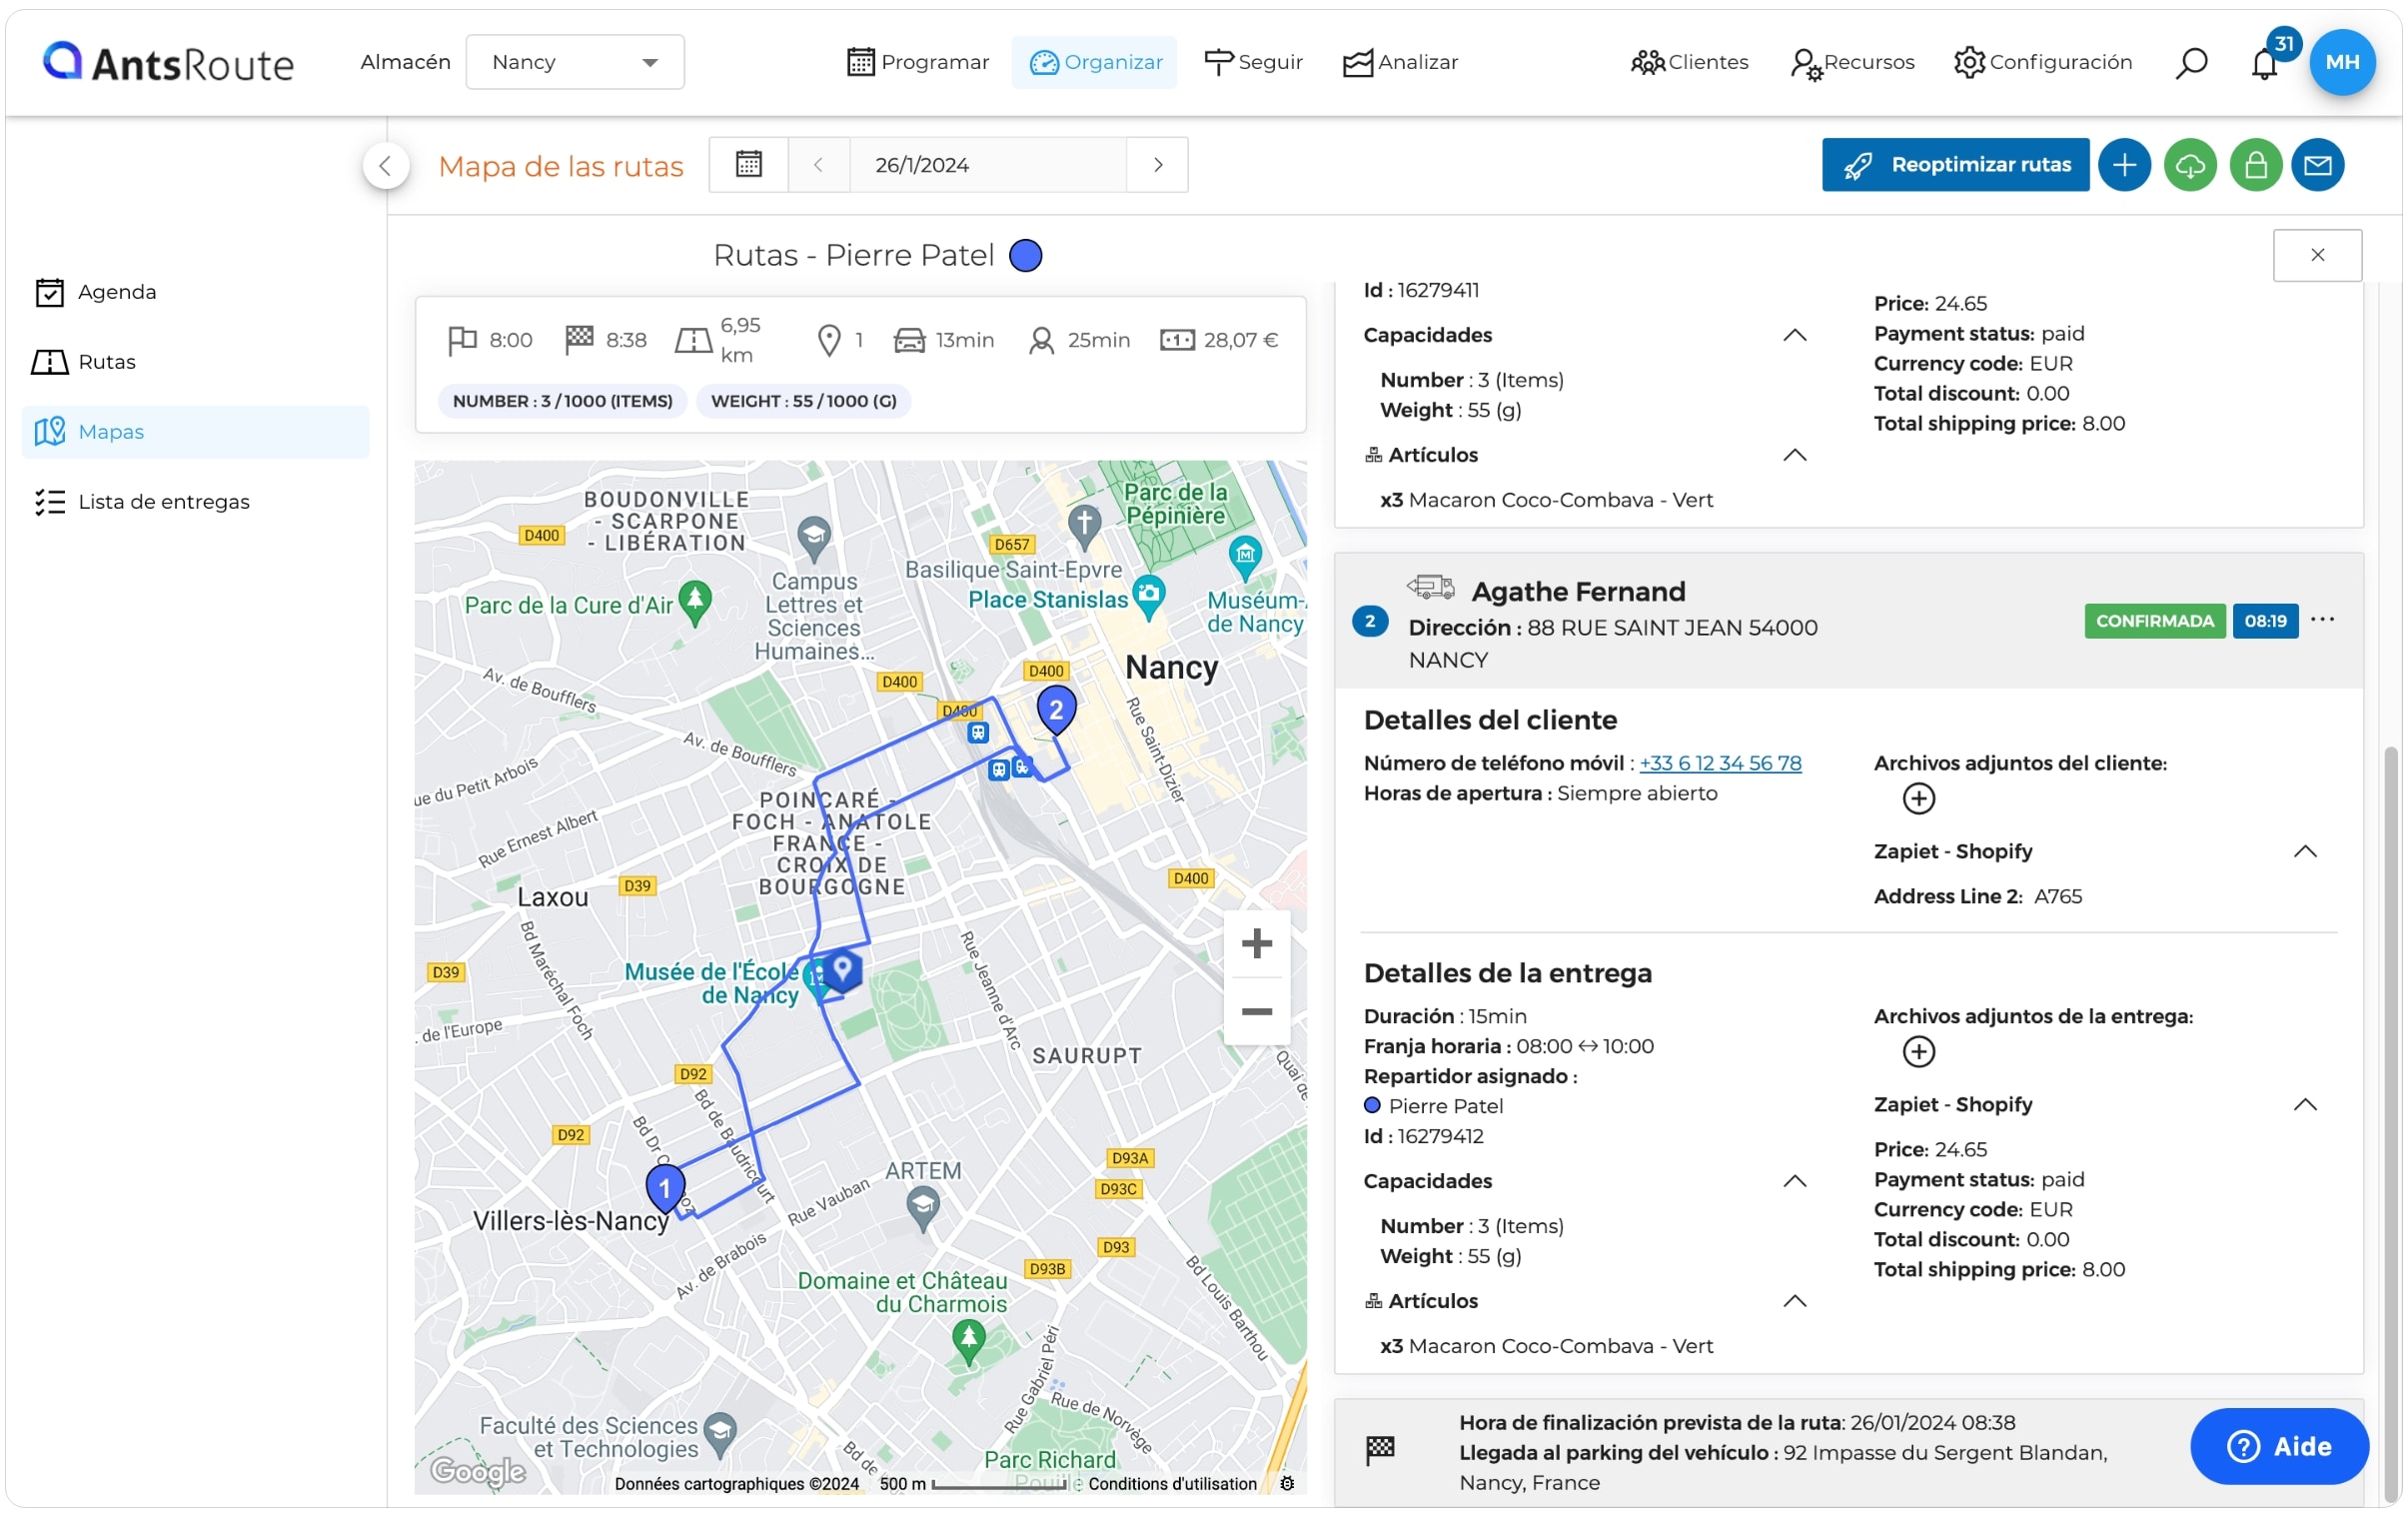2408x1516 pixels.
Task: Click Place Stanislas camera map pin
Action: click(1149, 596)
